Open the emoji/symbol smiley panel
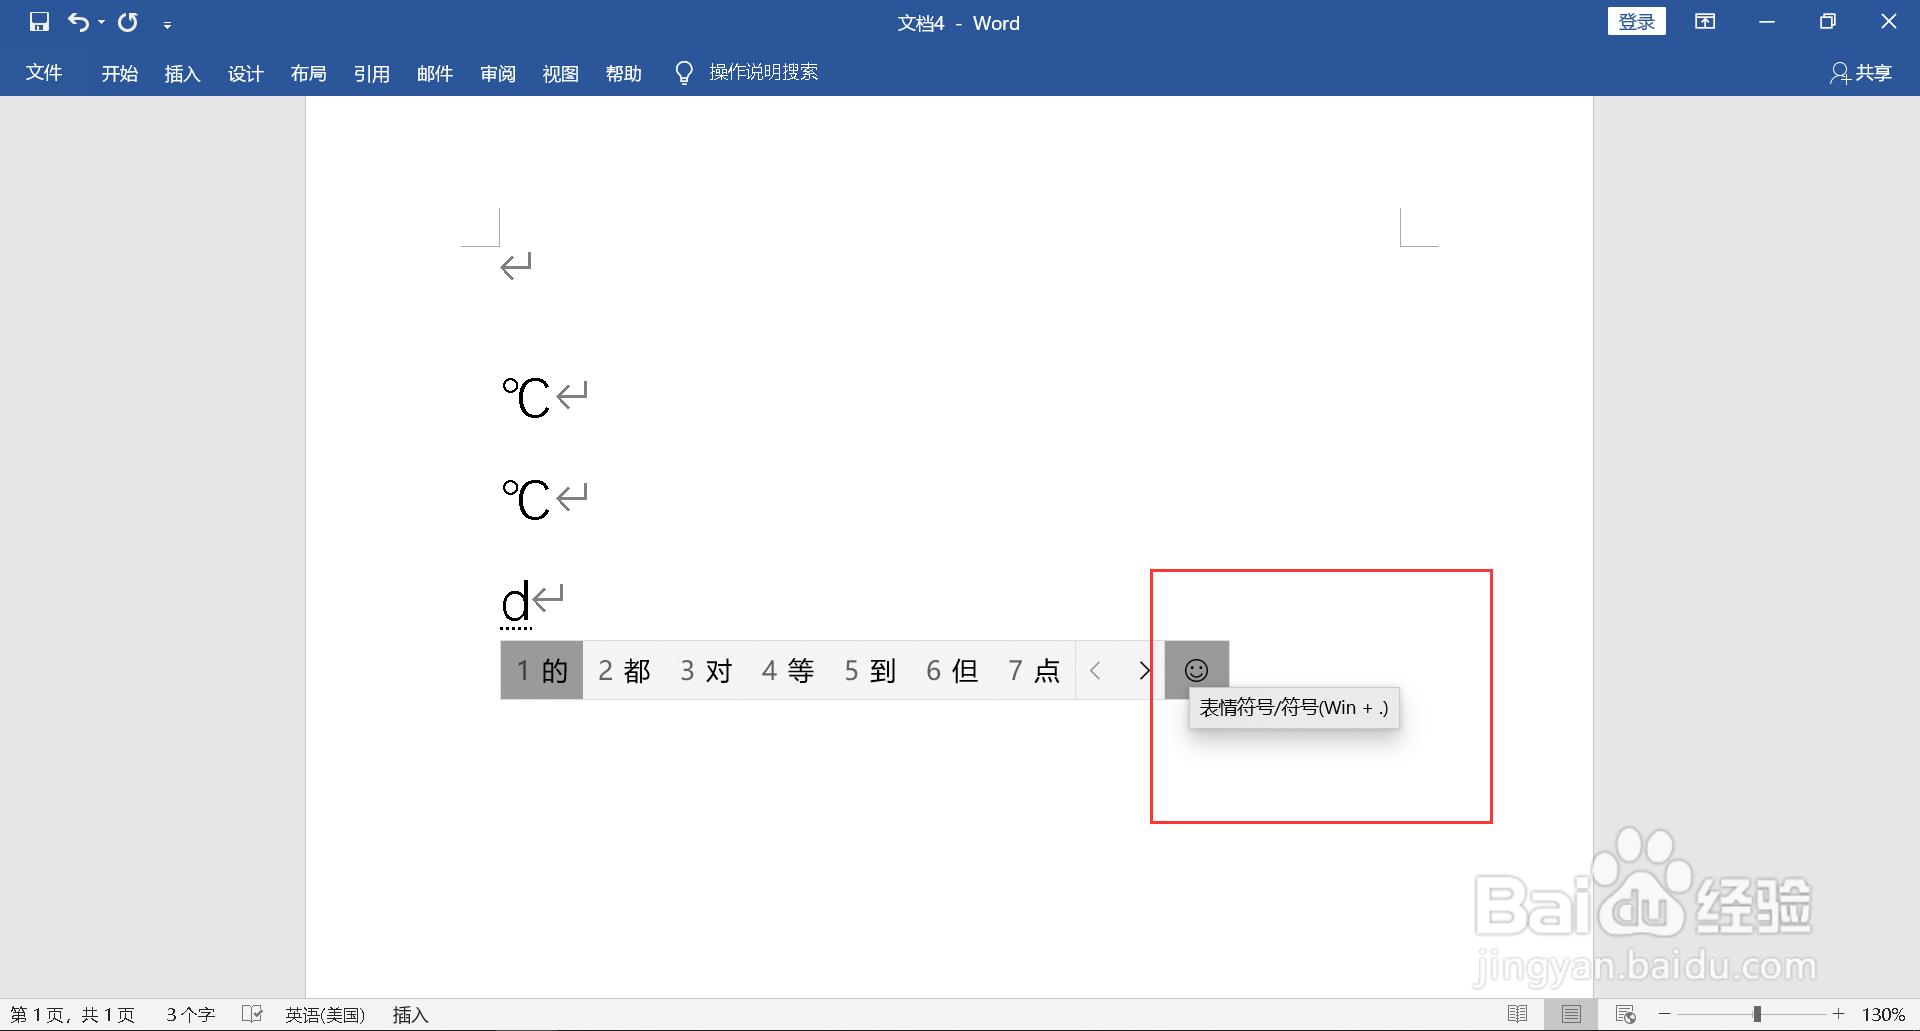Image resolution: width=1920 pixels, height=1031 pixels. coord(1197,670)
